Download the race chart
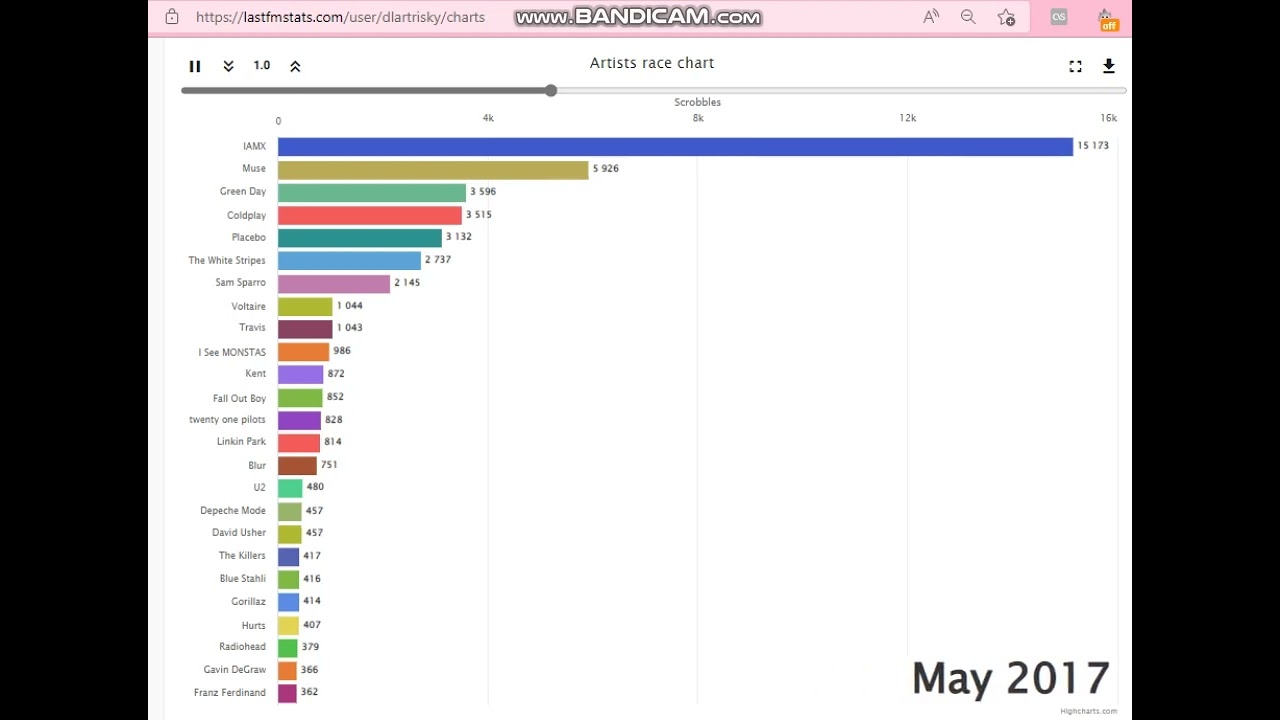This screenshot has width=1280, height=720. click(1109, 66)
